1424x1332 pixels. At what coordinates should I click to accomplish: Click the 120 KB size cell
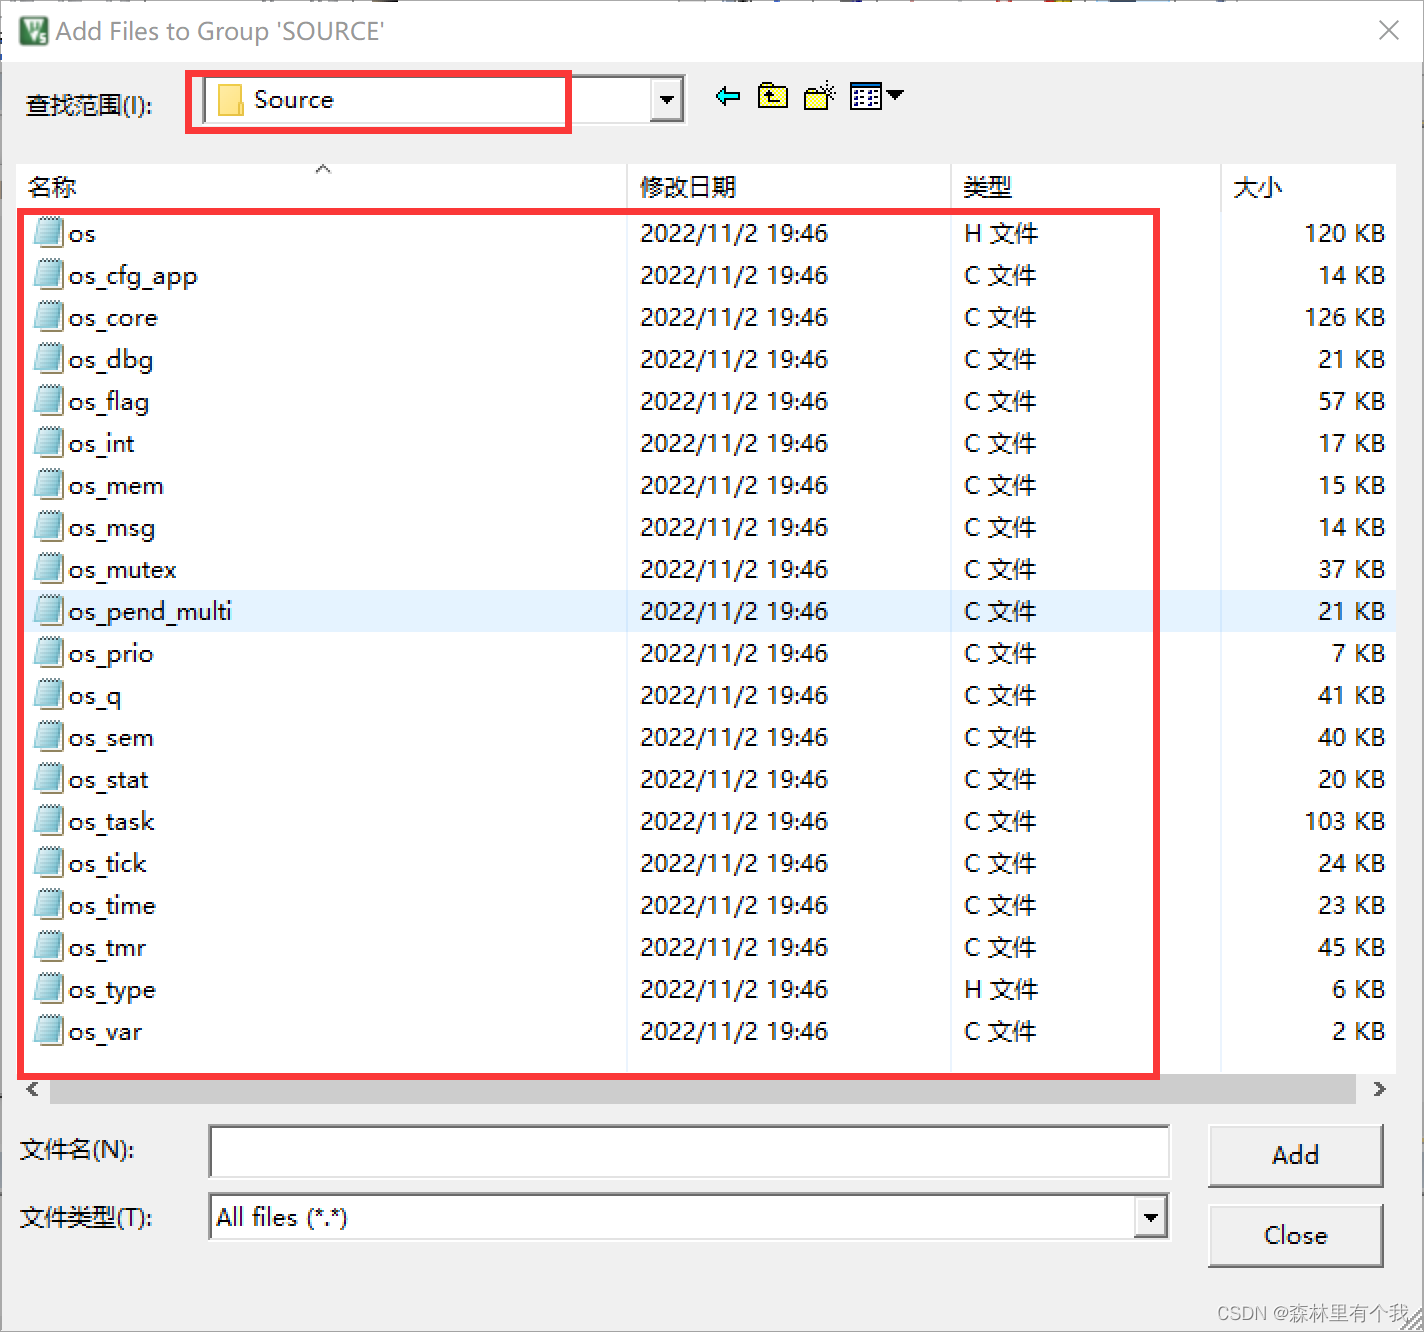click(1344, 234)
